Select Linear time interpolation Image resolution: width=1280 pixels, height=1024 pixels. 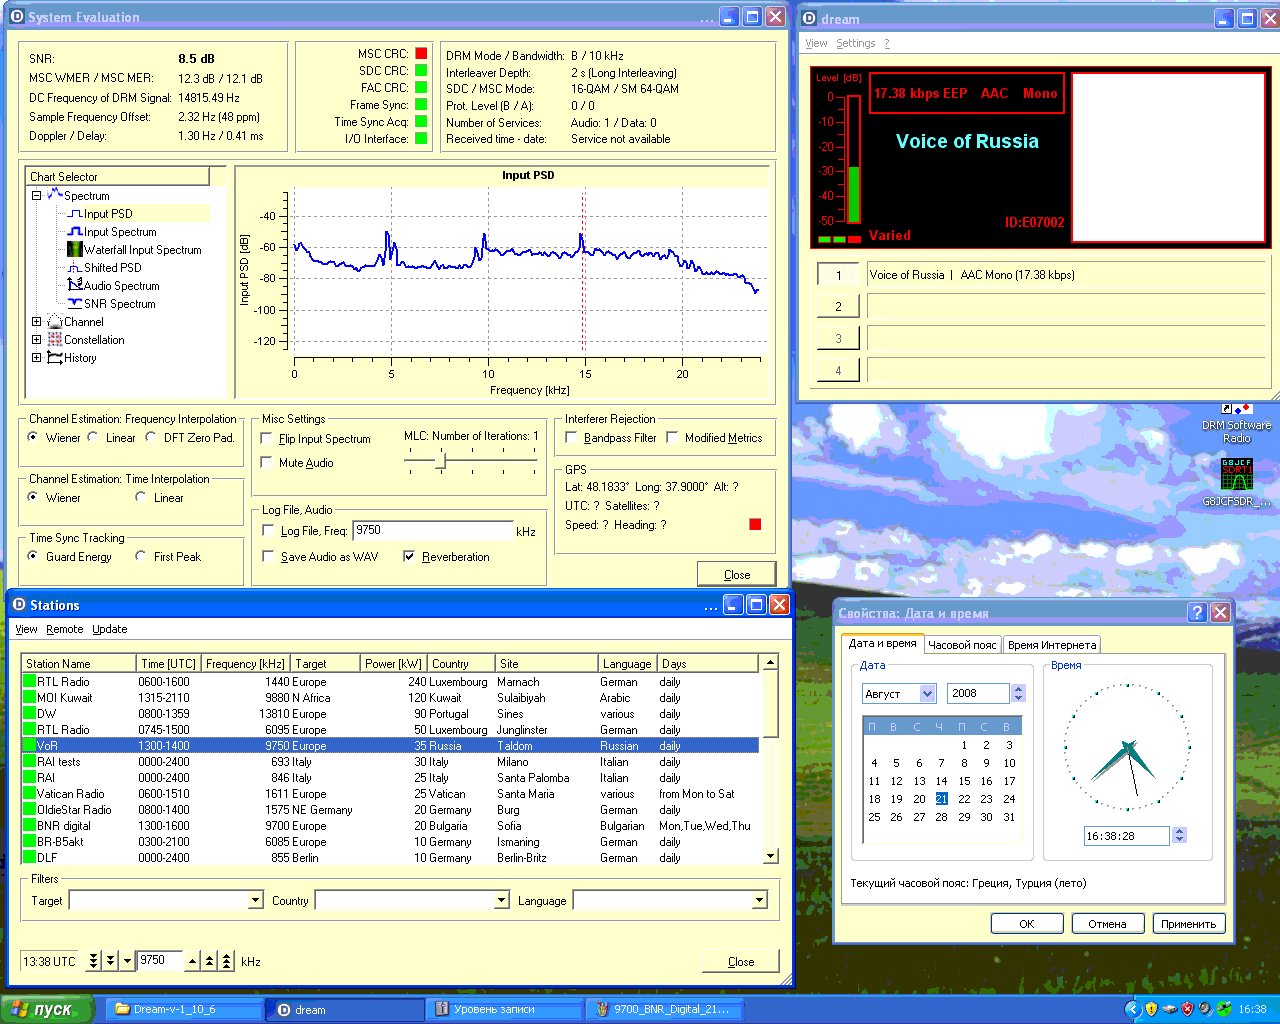click(141, 497)
